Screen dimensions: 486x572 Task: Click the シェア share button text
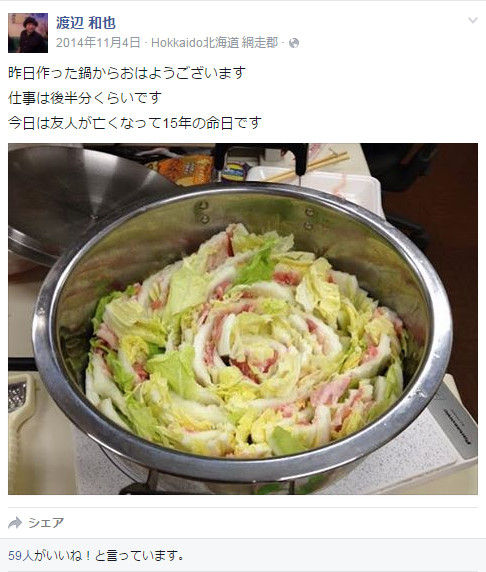point(46,523)
